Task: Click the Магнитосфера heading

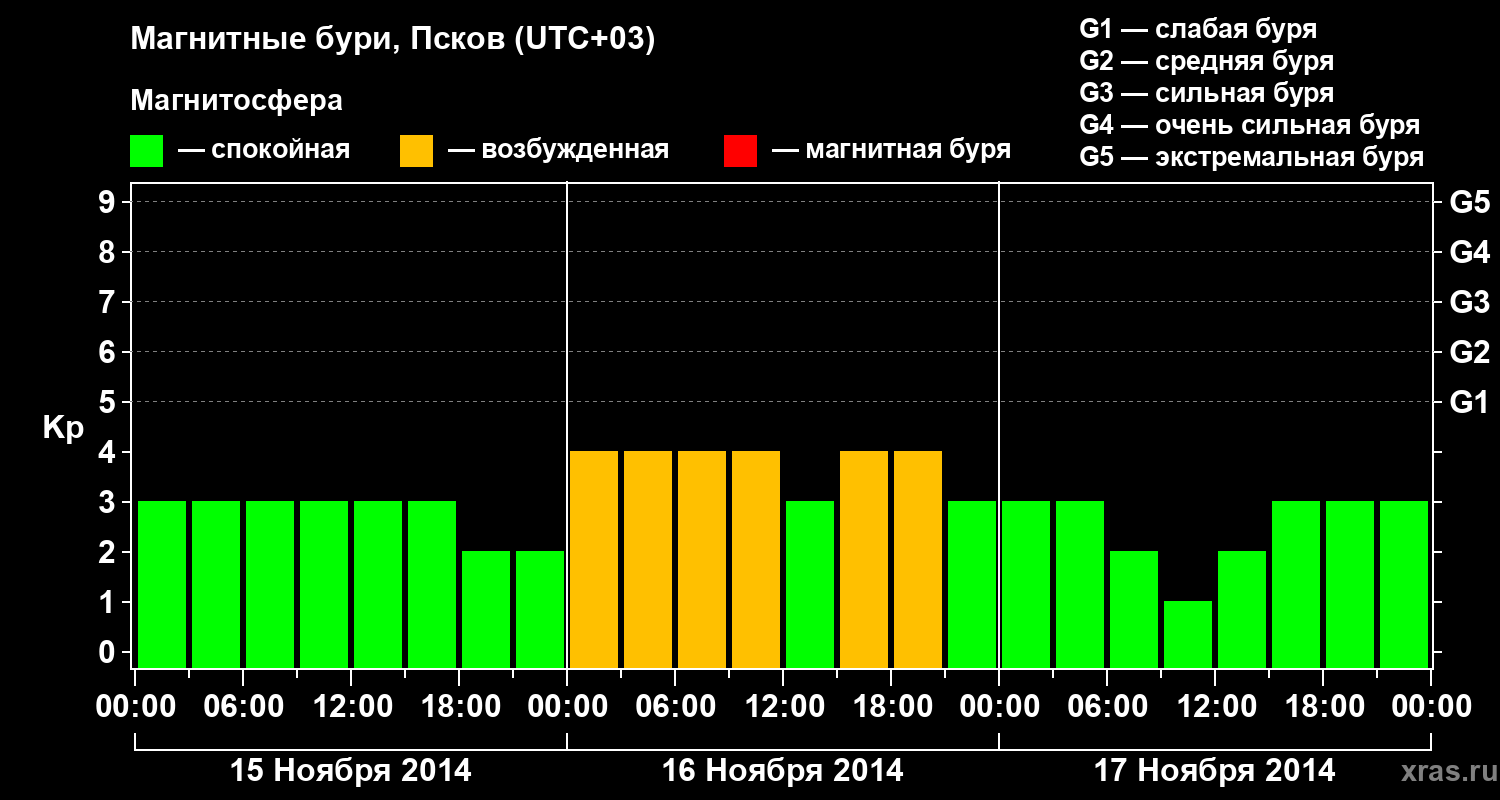Action: tap(236, 101)
